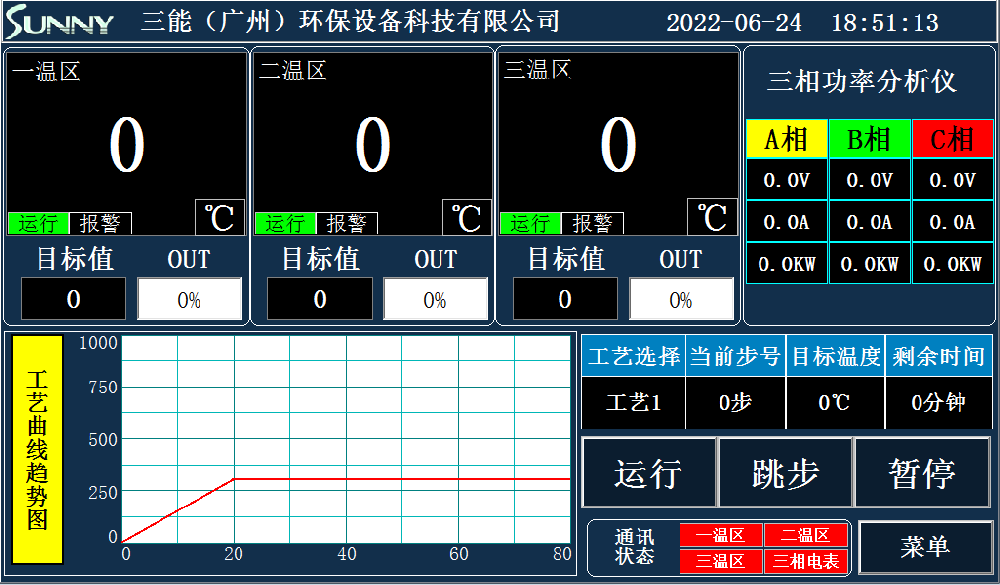
Task: Toggle the green 运行 status in 三温区
Action: (530, 223)
